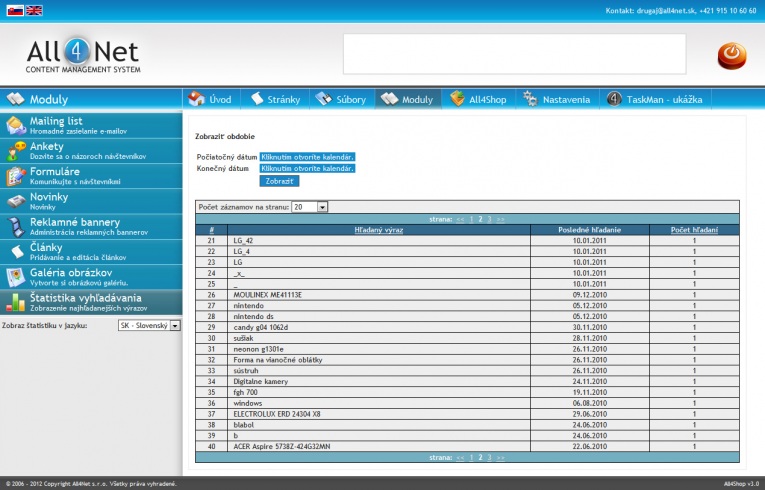The image size is (765, 490).
Task: Open statistics language dropdown SK - Slovensky
Action: tap(174, 325)
